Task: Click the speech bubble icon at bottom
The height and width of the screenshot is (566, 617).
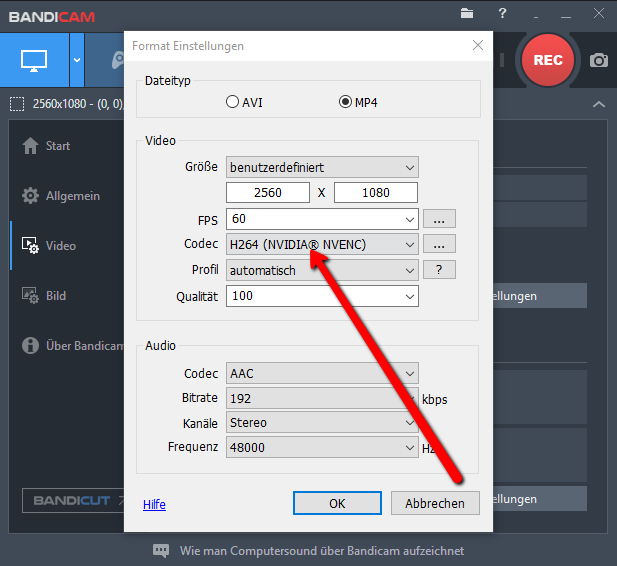Action: pyautogui.click(x=161, y=550)
